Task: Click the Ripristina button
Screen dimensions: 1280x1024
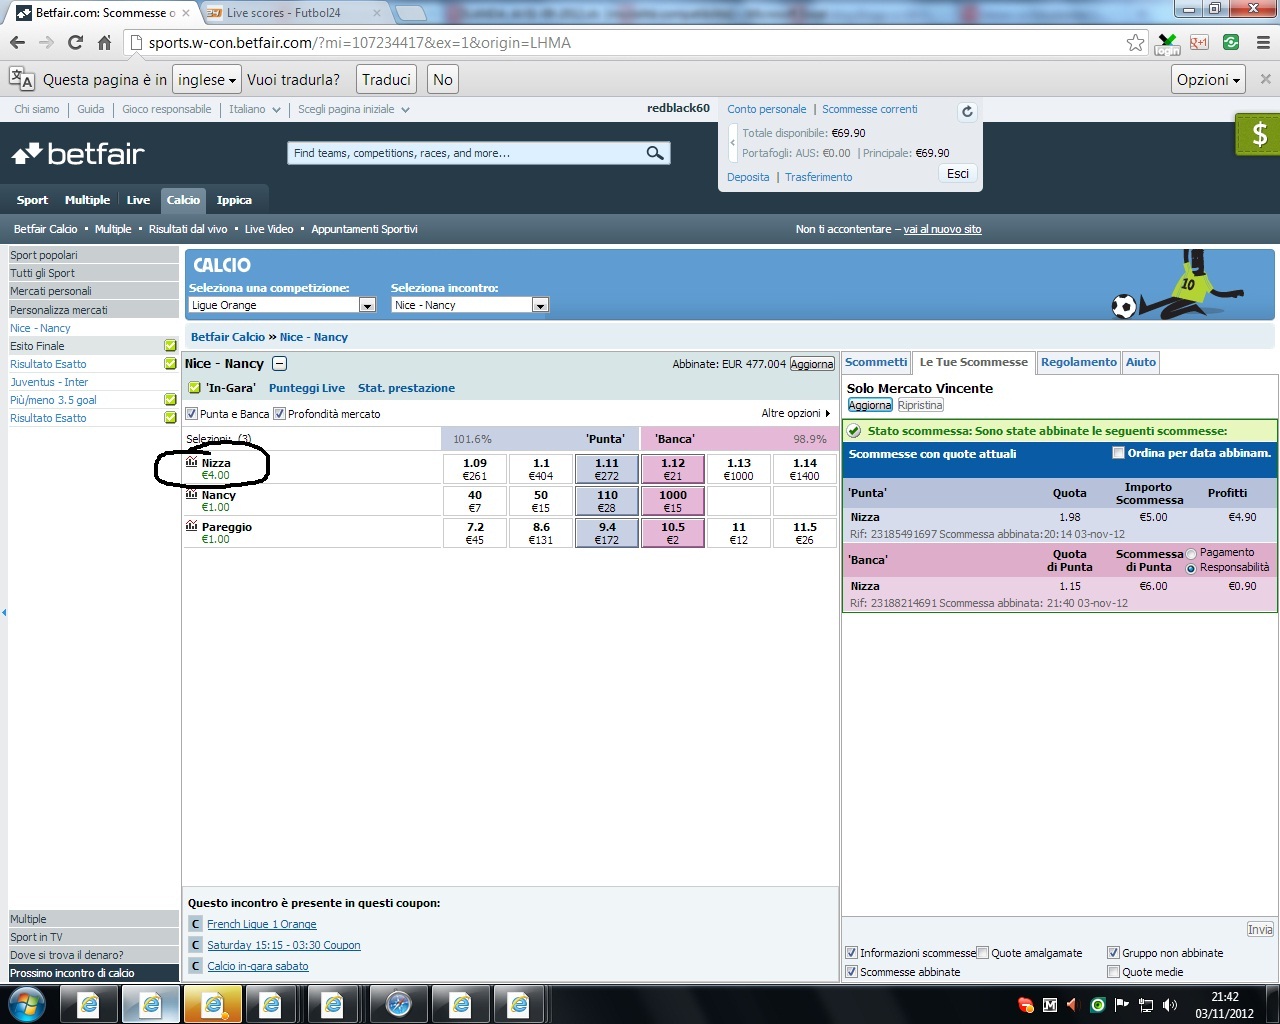Action: [x=920, y=405]
